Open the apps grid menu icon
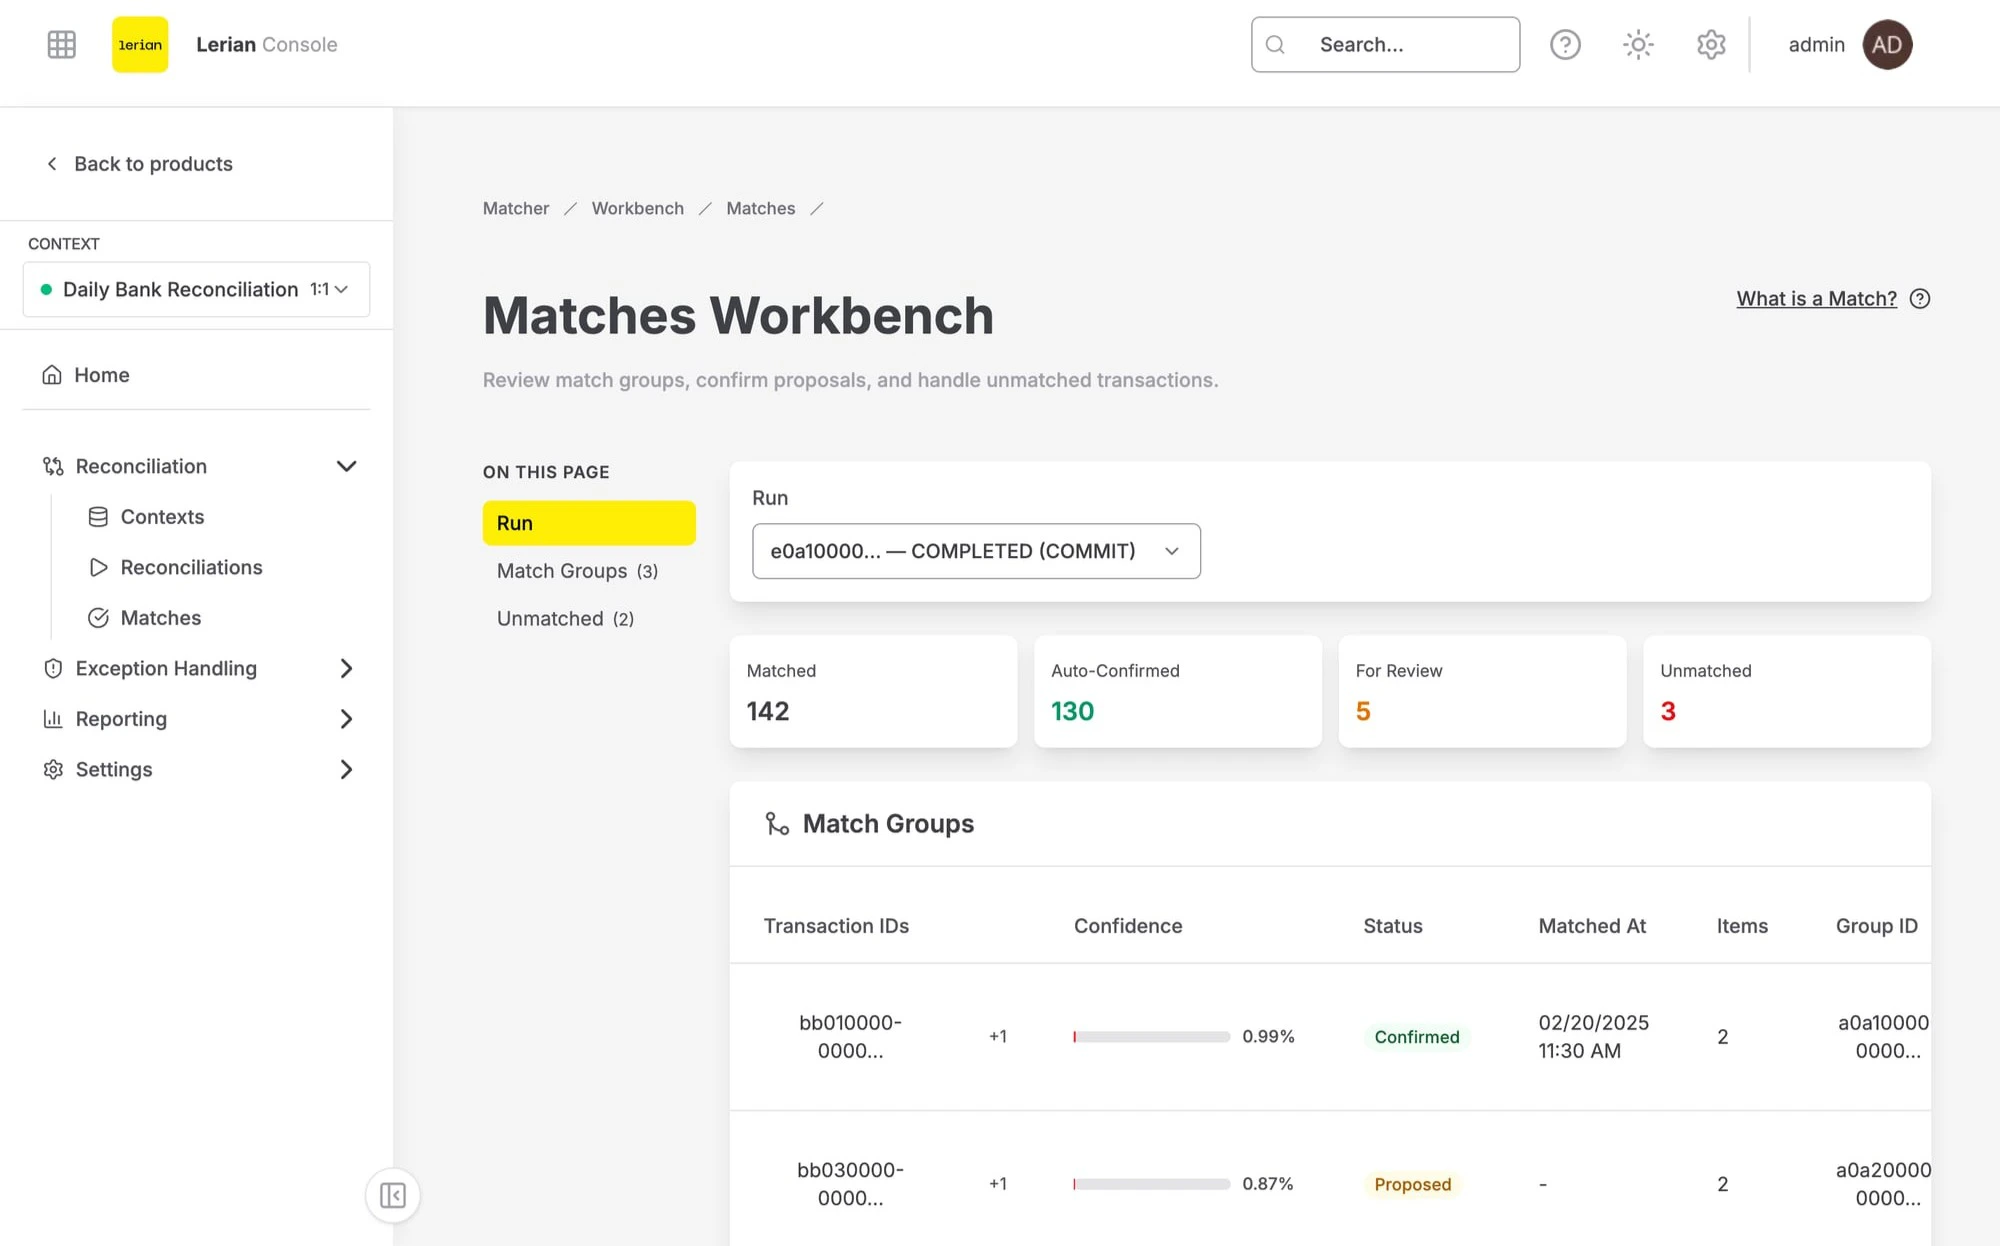Viewport: 2000px width, 1246px height. tap(61, 44)
